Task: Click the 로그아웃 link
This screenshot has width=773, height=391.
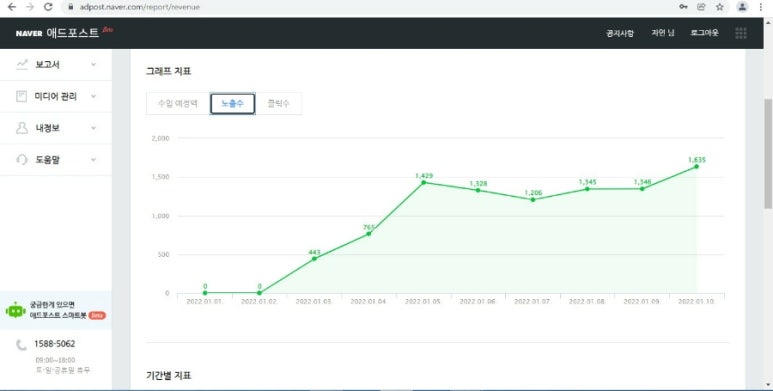Action: (x=704, y=33)
